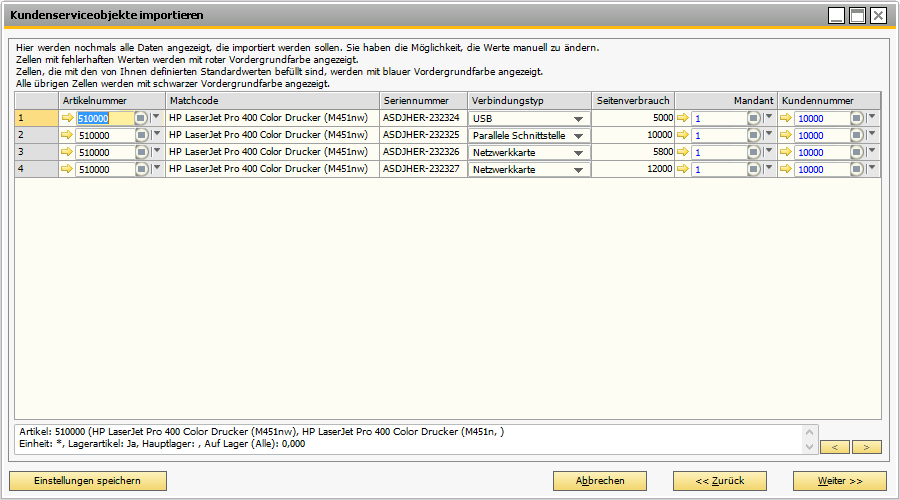Click the Kundennummer link arrow in row 2

click(786, 135)
